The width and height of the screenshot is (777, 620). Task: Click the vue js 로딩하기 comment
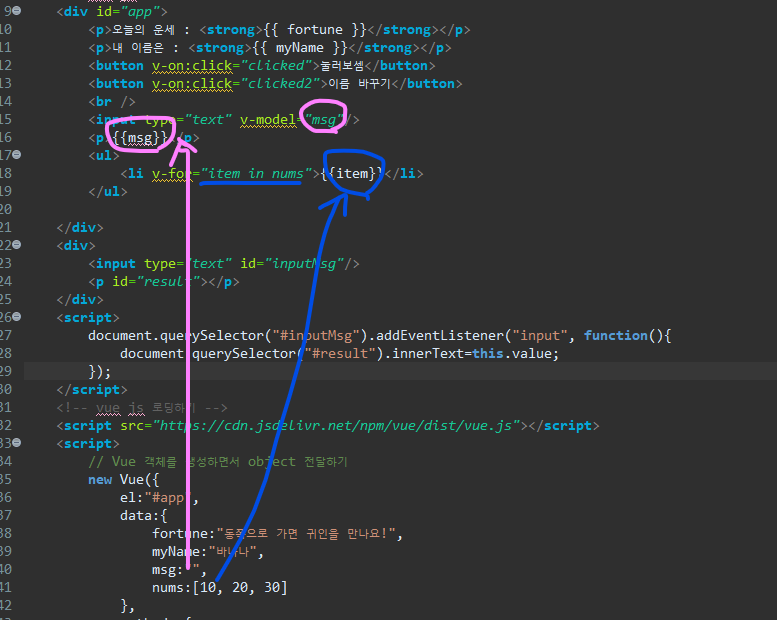142,407
